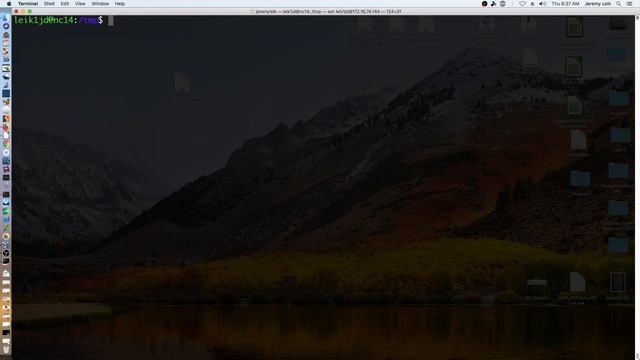Open Finder from the top of the dock
Viewport: 640px width, 360px height.
[x=6, y=18]
